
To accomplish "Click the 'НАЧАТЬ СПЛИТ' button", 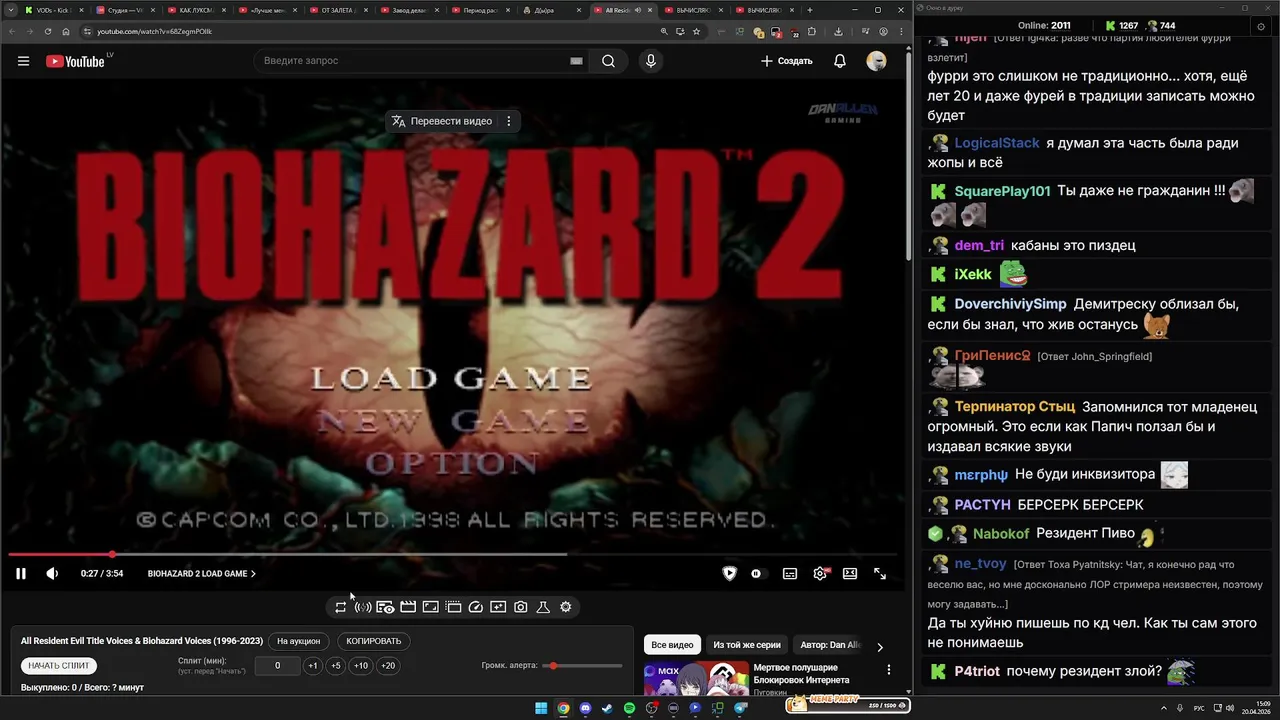I will click(x=59, y=665).
